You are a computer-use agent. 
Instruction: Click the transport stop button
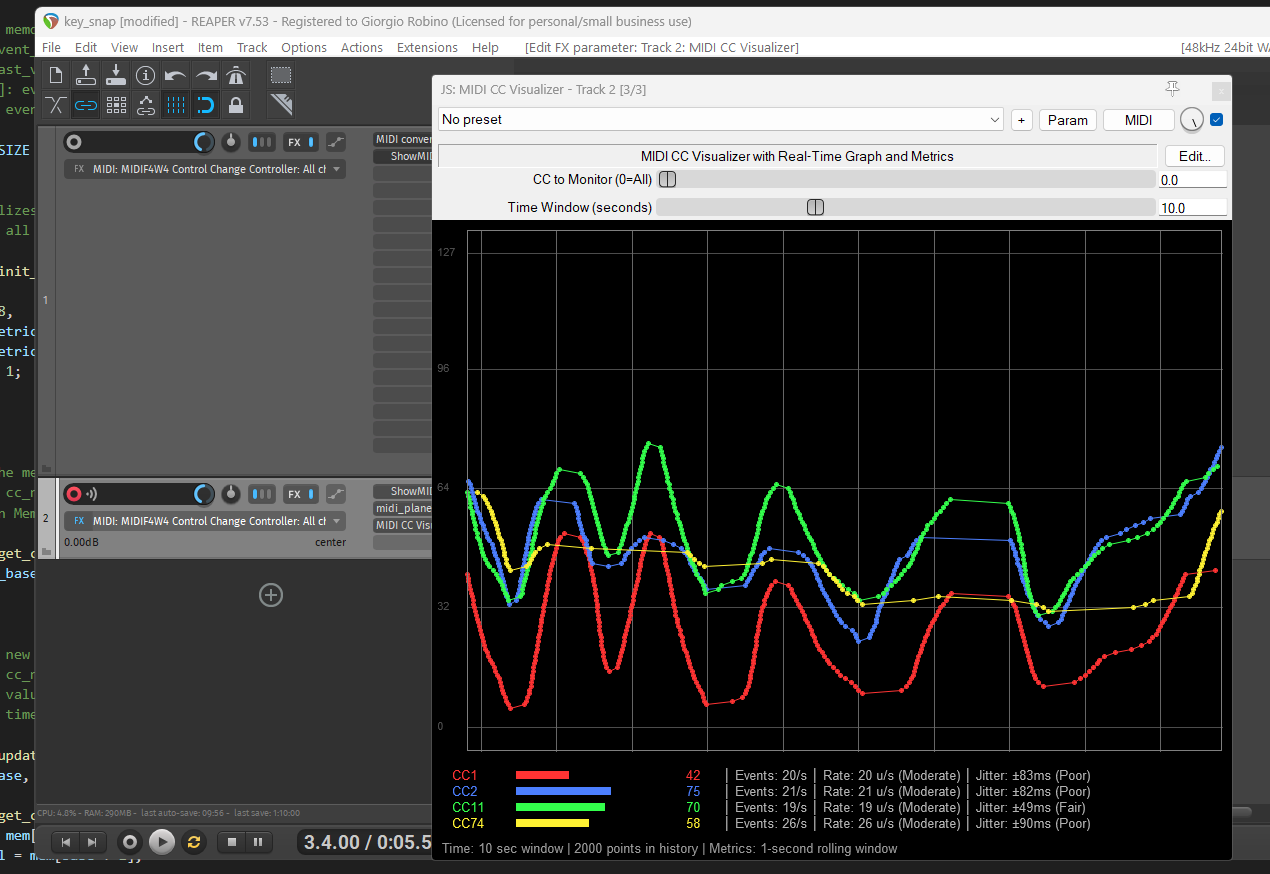[232, 842]
